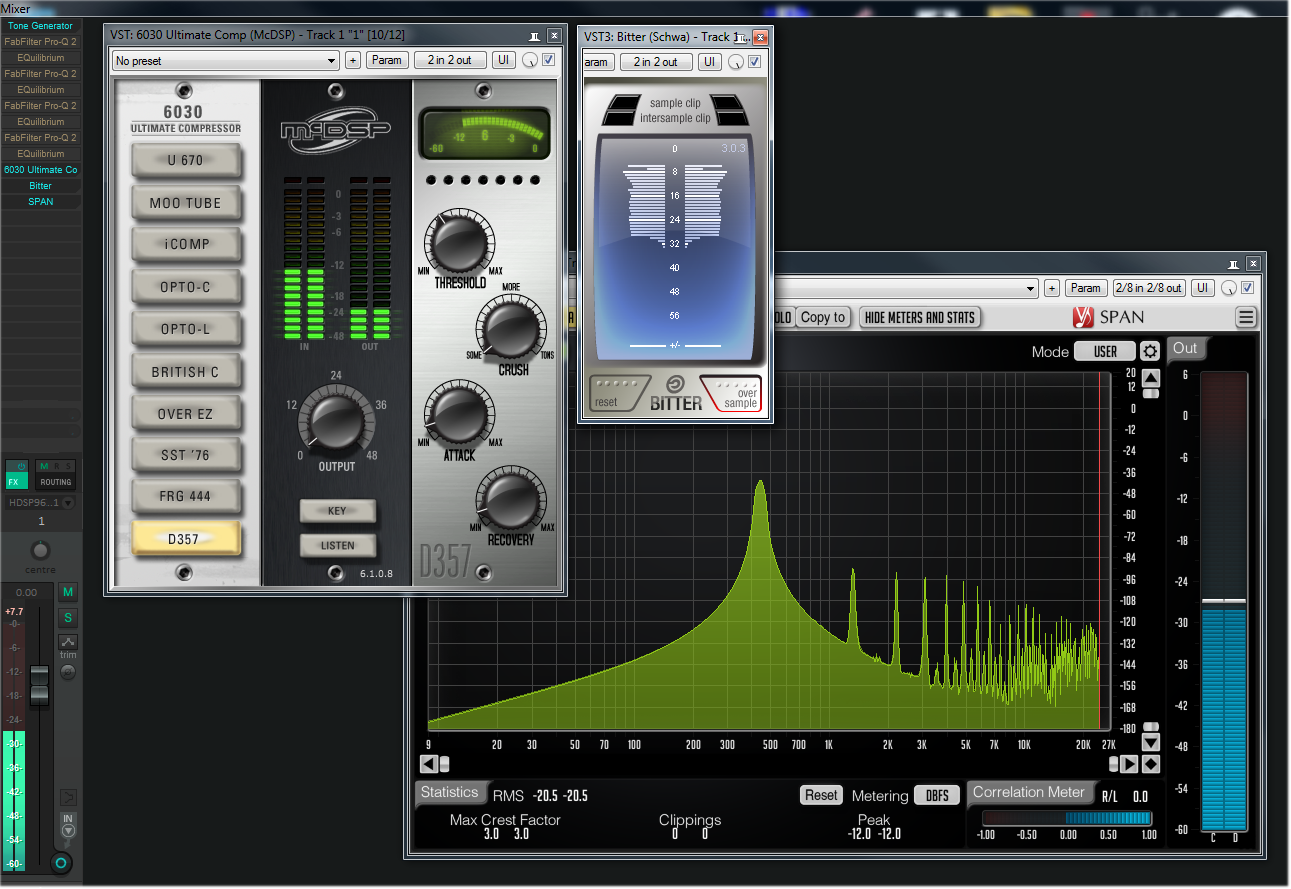This screenshot has width=1291, height=889.
Task: Click the SPAN logo icon
Action: 1083,317
